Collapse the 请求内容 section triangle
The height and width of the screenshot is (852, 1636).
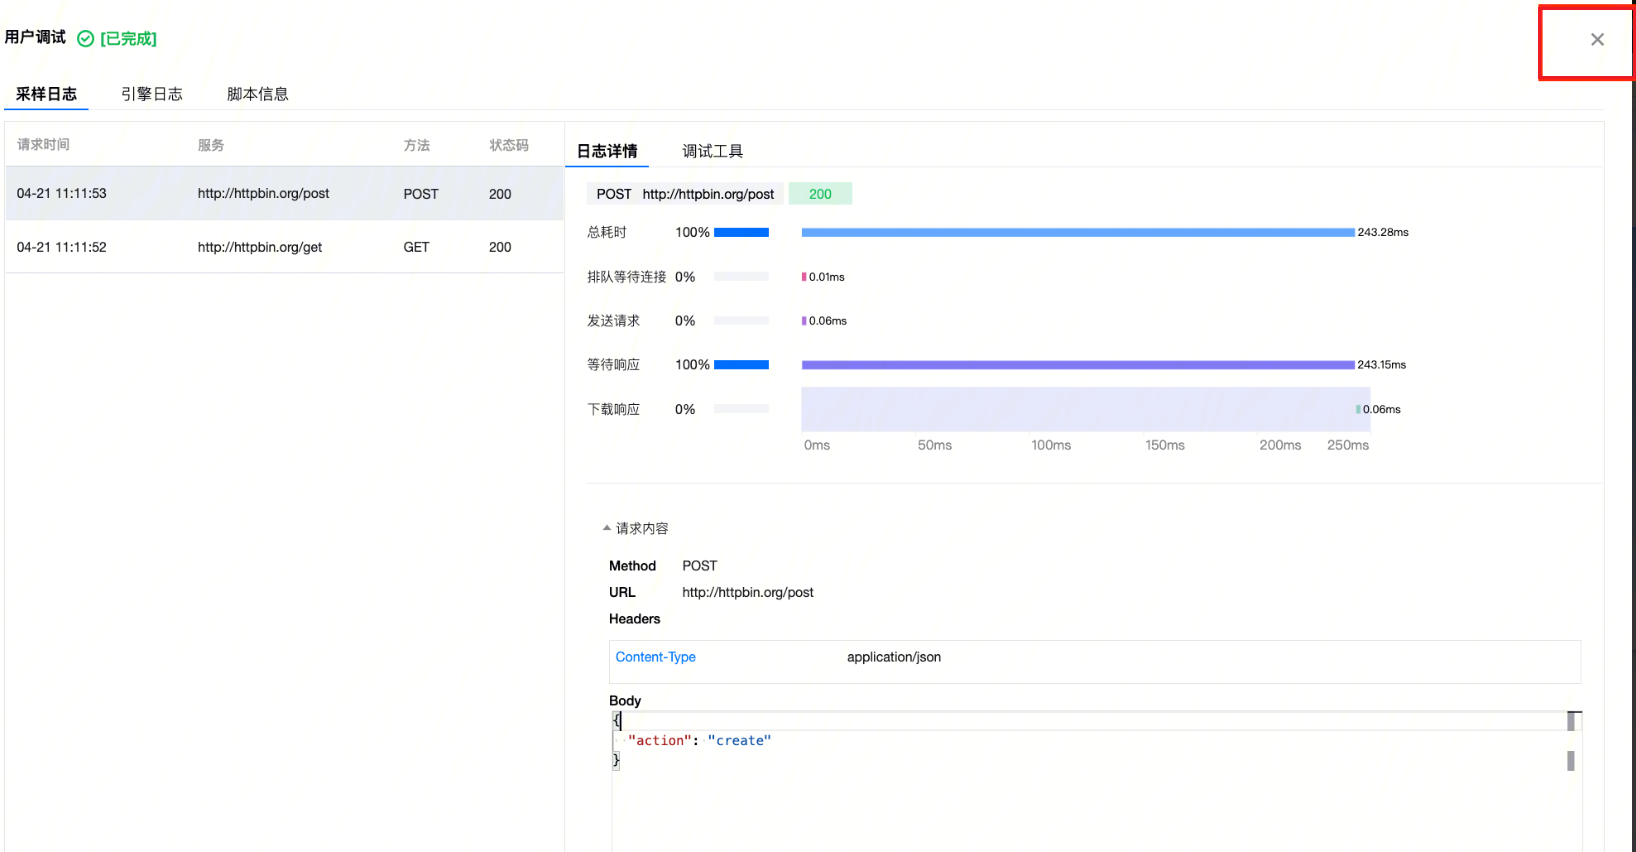606,528
